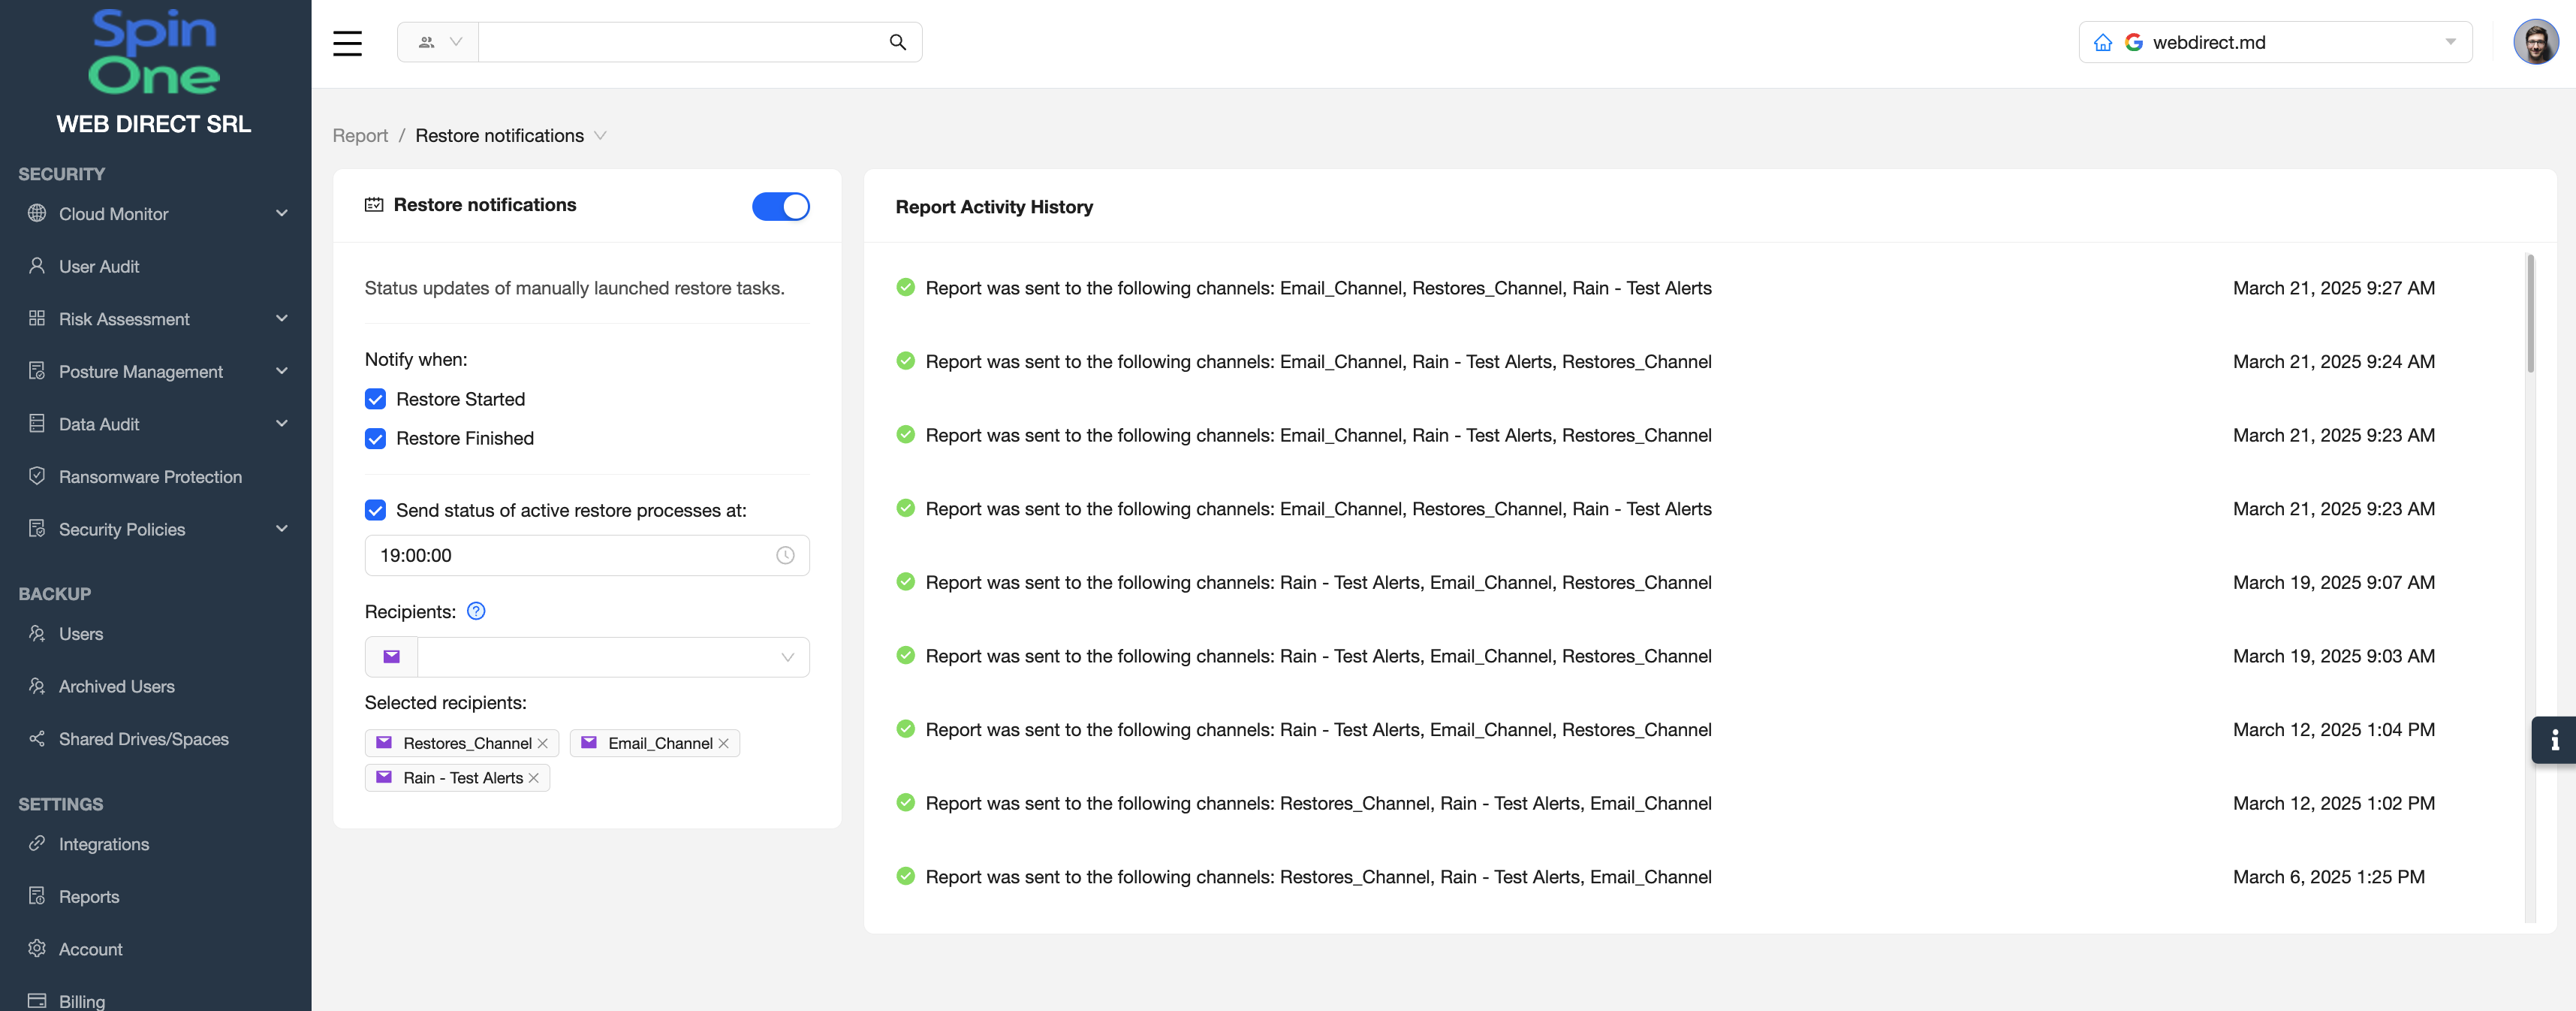Open Ransomware Protection in sidebar
Screen dimensions: 2576x1011
[x=150, y=477]
